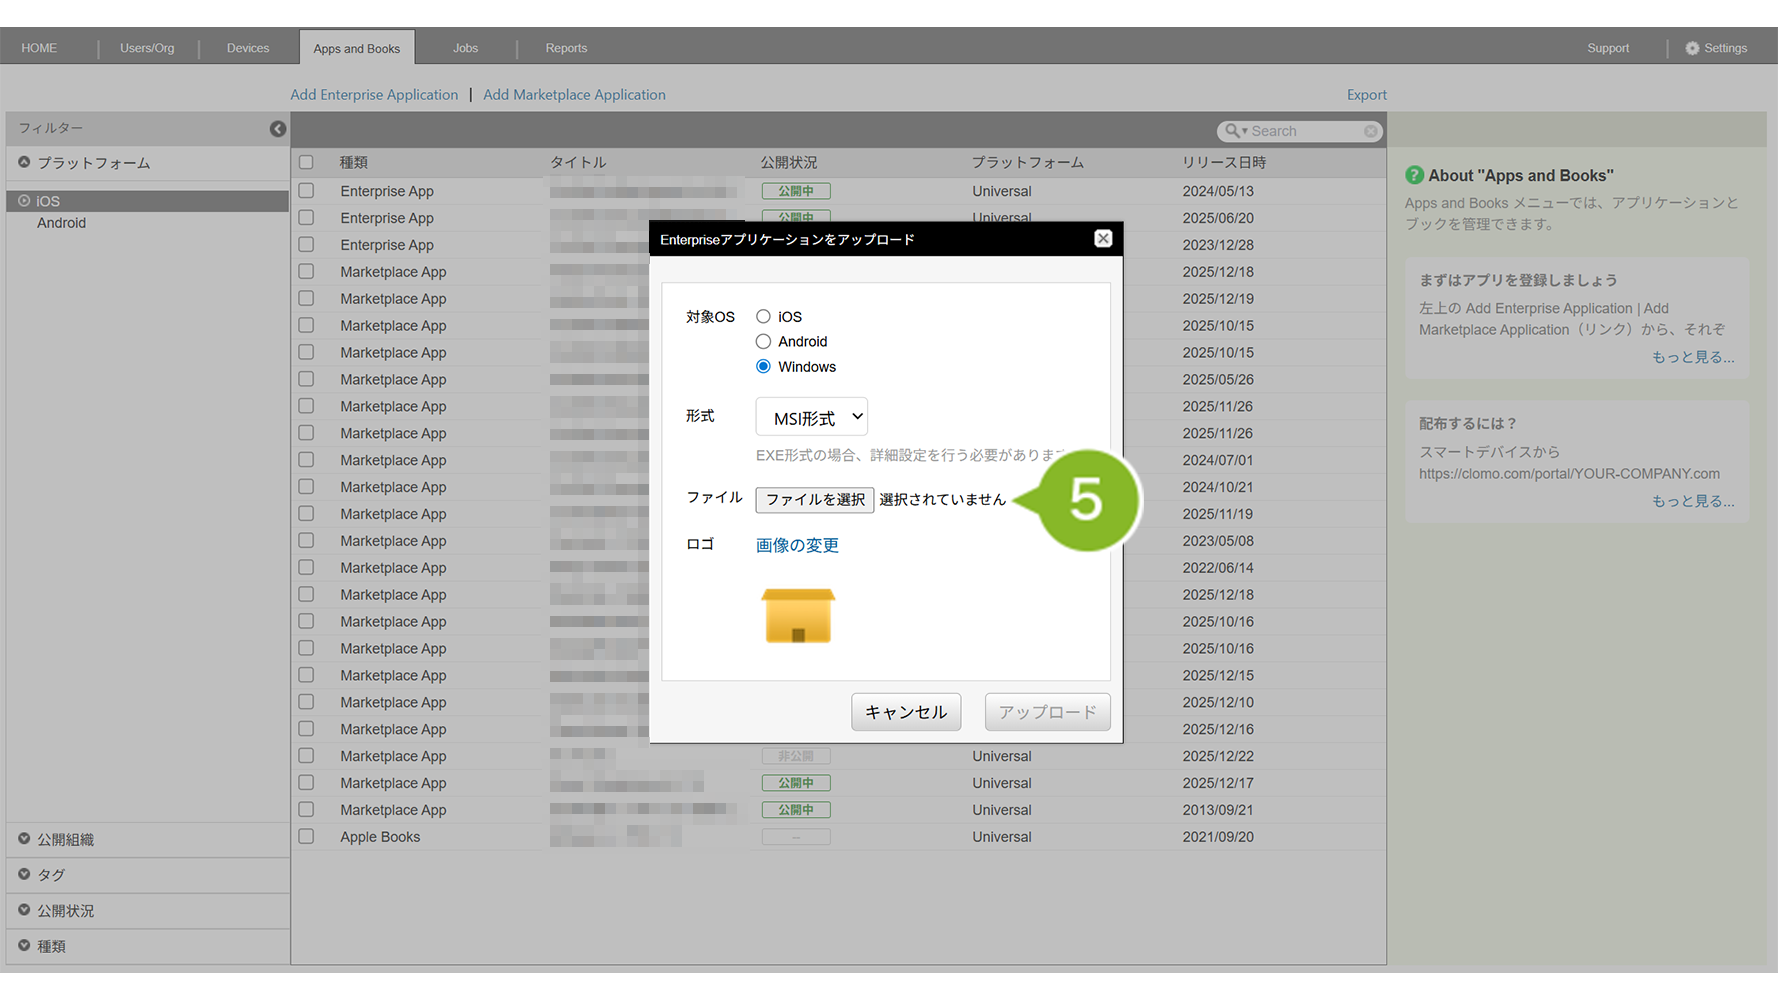Screen dimensions: 1778x1000
Task: Select the Android radio button
Action: pyautogui.click(x=763, y=342)
